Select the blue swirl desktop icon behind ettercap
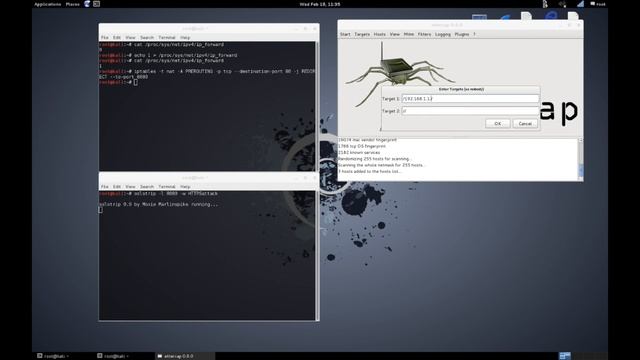Screen dimensions: 640x360 click(551, 16)
